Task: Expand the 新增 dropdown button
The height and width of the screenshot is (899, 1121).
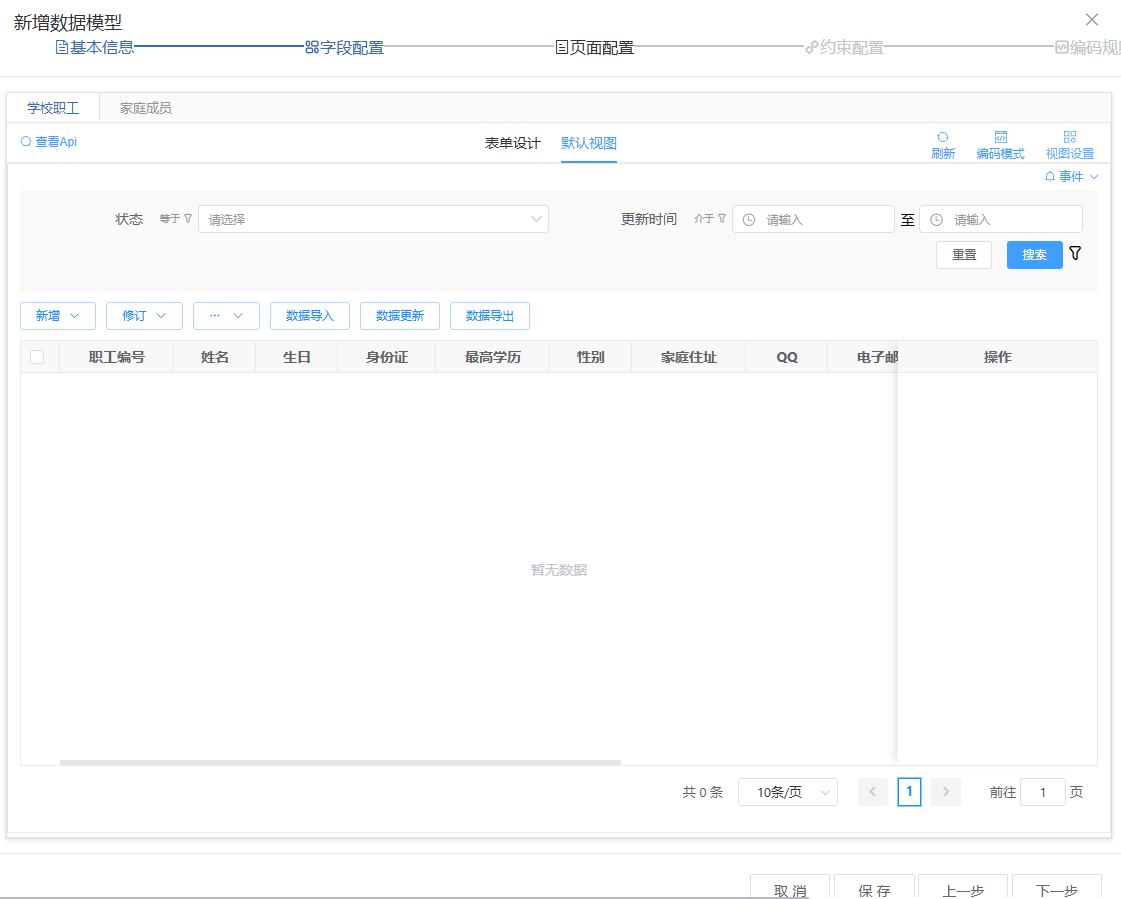Action: 58,316
